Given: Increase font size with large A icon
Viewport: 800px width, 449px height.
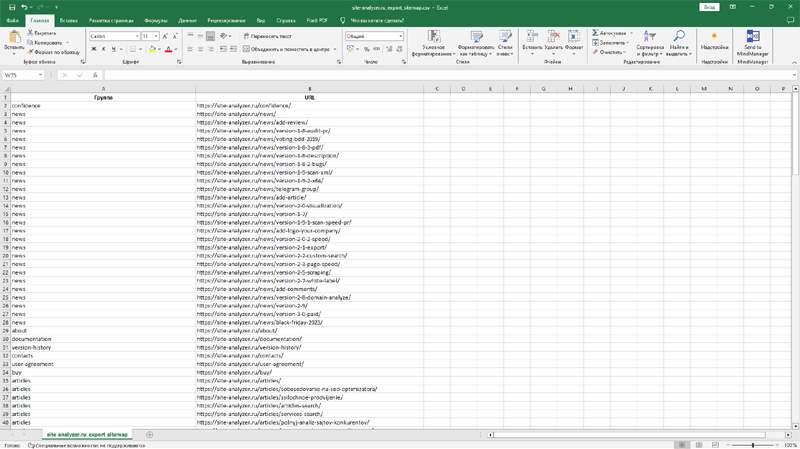Looking at the screenshot, I should click(165, 36).
